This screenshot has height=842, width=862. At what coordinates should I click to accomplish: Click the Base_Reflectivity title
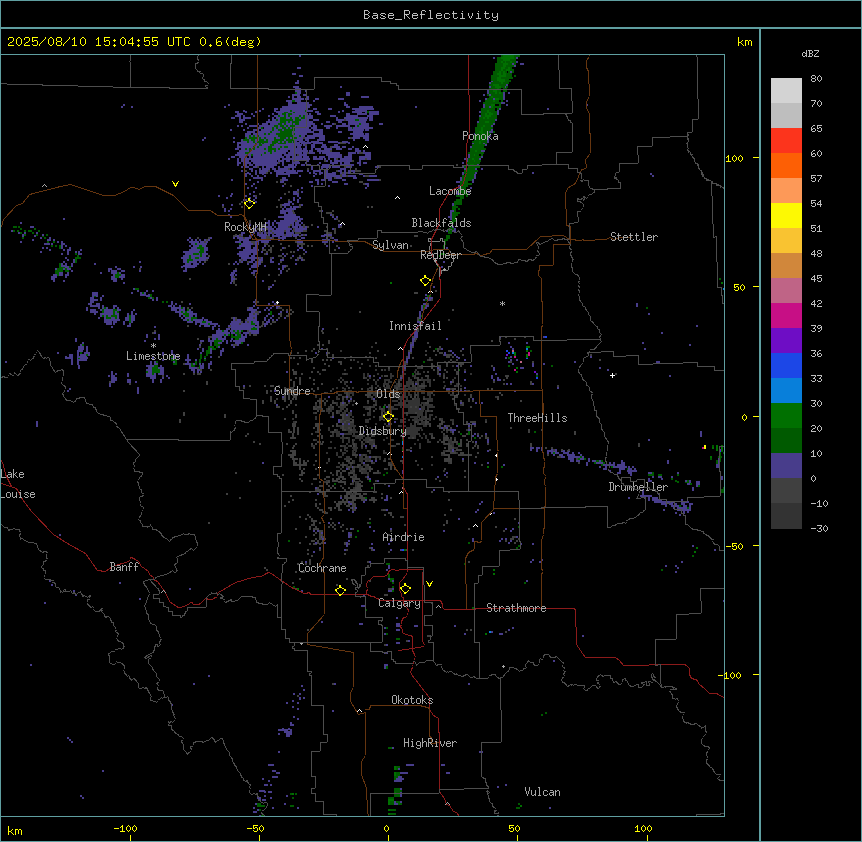tap(431, 15)
